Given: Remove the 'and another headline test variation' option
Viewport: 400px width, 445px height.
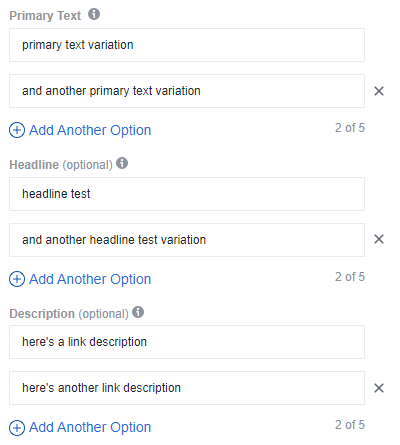Looking at the screenshot, I should 379,239.
